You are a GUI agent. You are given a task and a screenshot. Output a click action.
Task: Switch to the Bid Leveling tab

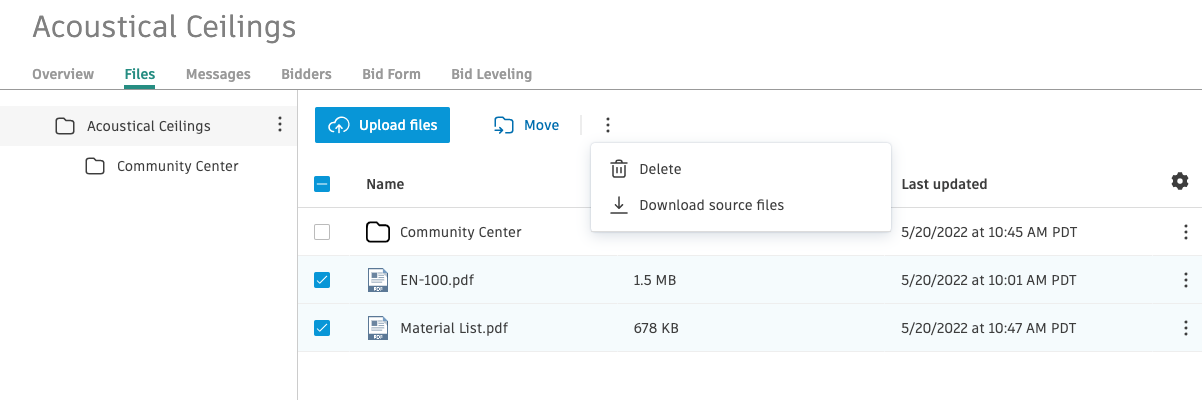[x=491, y=74]
